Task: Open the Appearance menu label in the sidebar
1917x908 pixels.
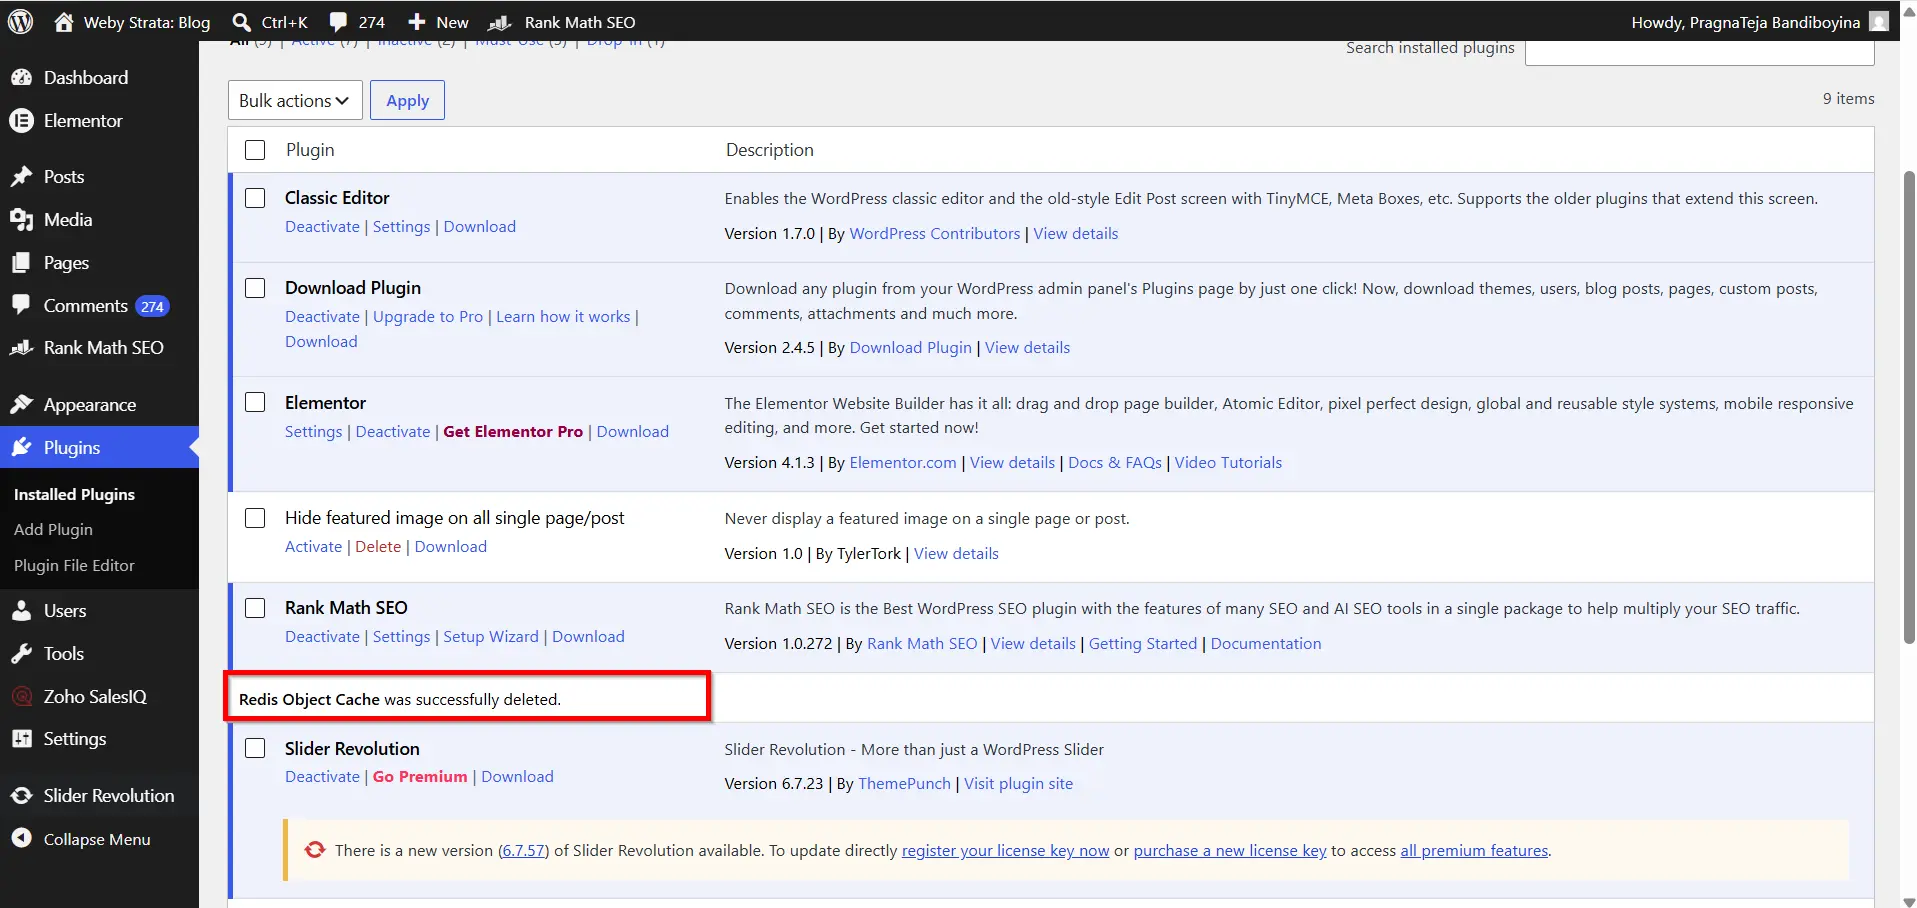Action: pos(90,405)
